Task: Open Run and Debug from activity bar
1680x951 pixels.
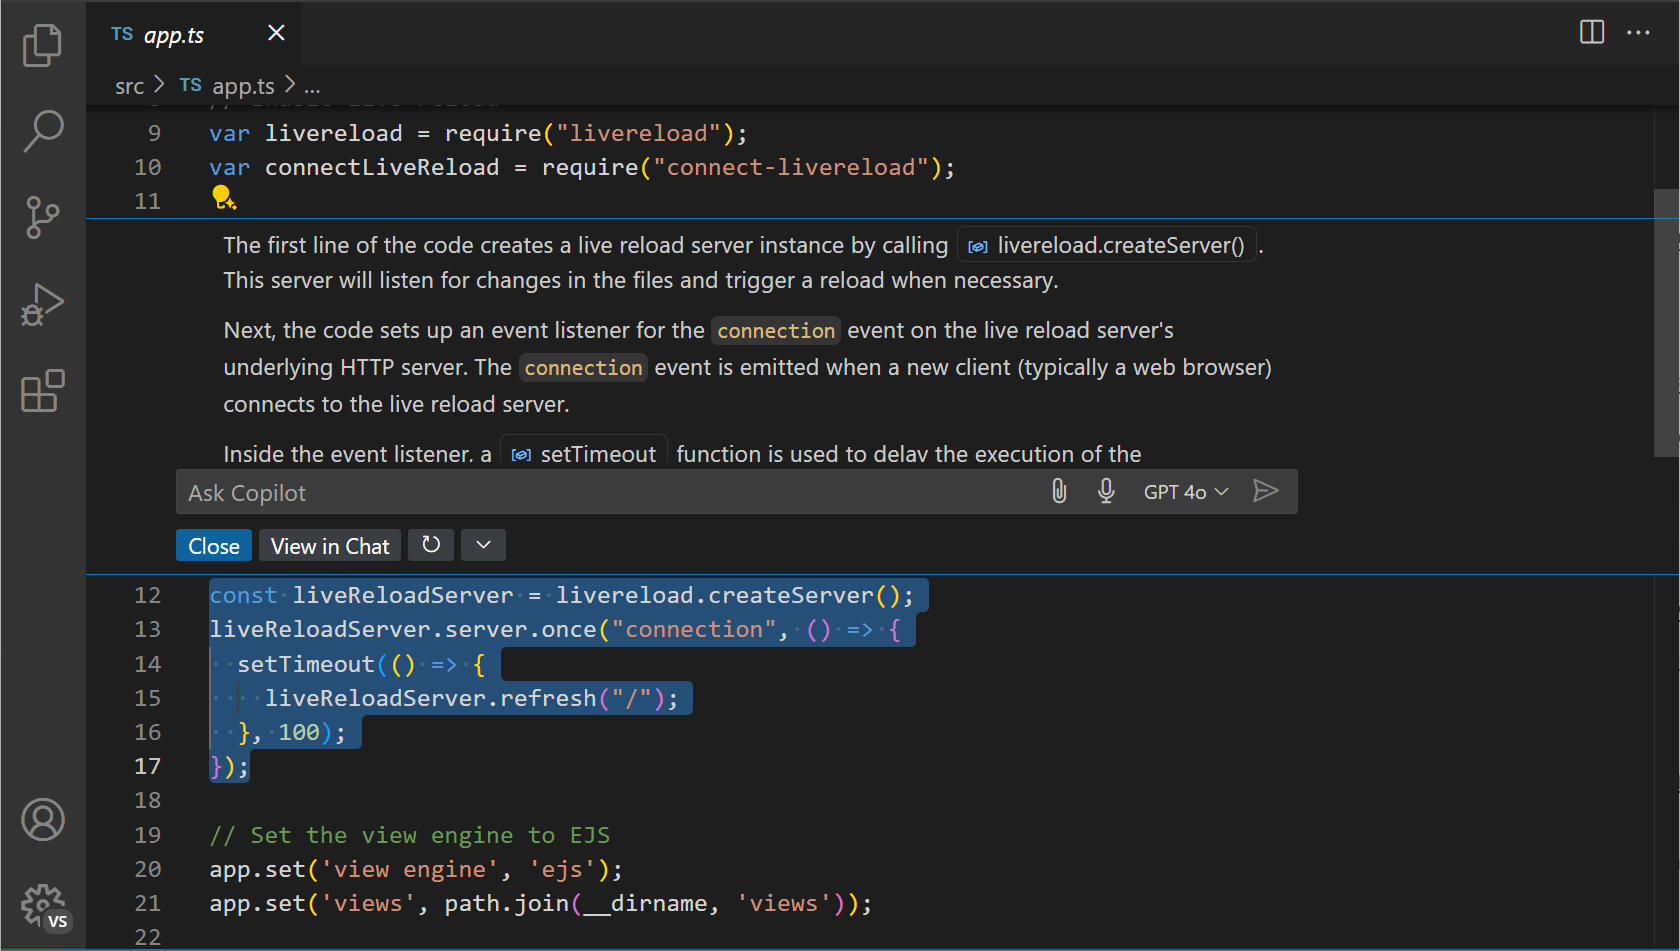Action: click(x=42, y=304)
